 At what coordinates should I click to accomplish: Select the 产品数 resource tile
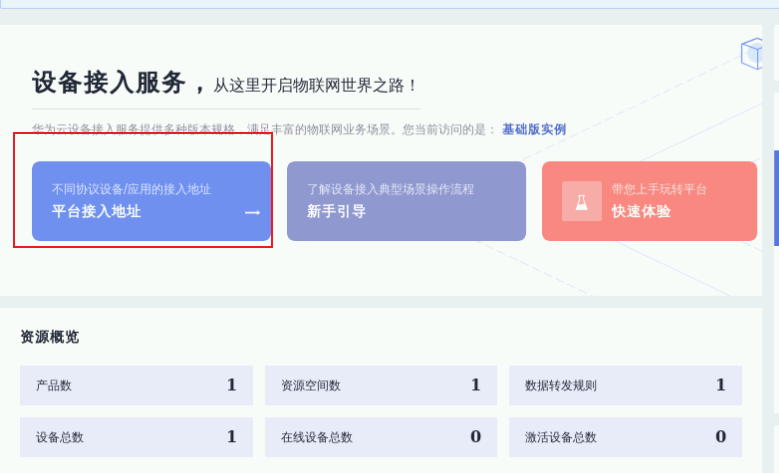coord(132,385)
